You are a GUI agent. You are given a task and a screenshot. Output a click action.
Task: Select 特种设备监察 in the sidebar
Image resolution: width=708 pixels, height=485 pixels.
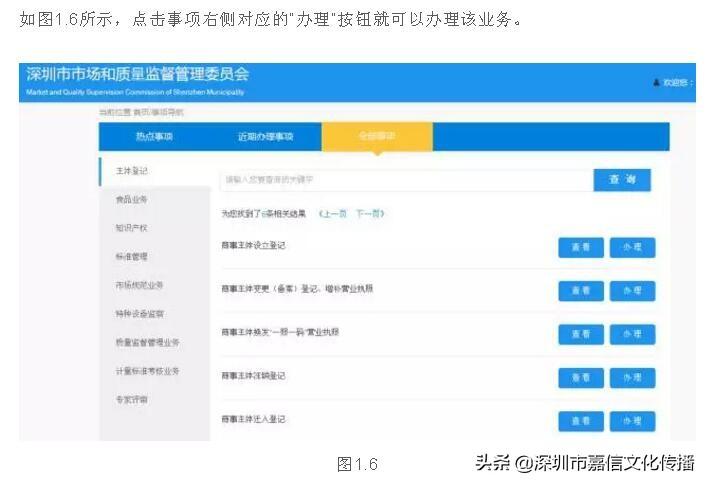(x=140, y=314)
